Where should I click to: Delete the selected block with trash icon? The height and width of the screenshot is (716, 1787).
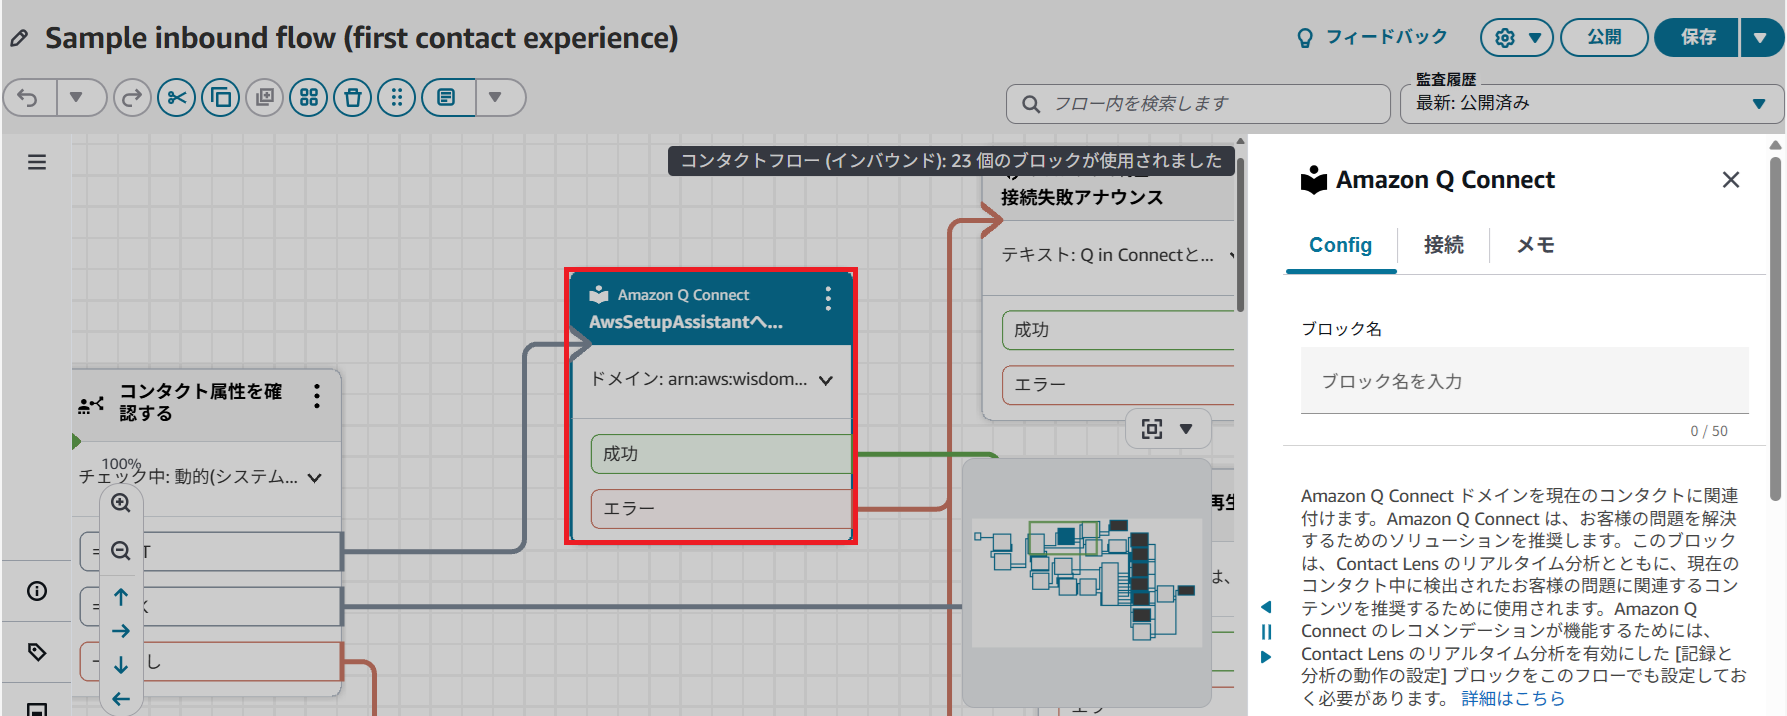pyautogui.click(x=353, y=98)
